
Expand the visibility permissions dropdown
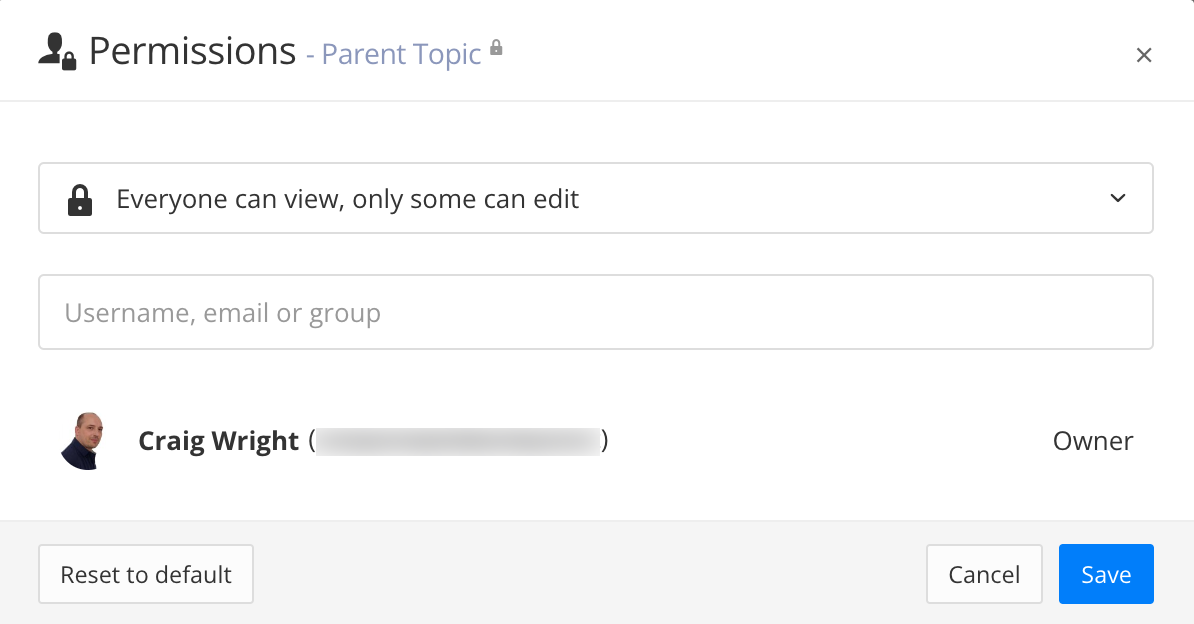click(x=596, y=198)
